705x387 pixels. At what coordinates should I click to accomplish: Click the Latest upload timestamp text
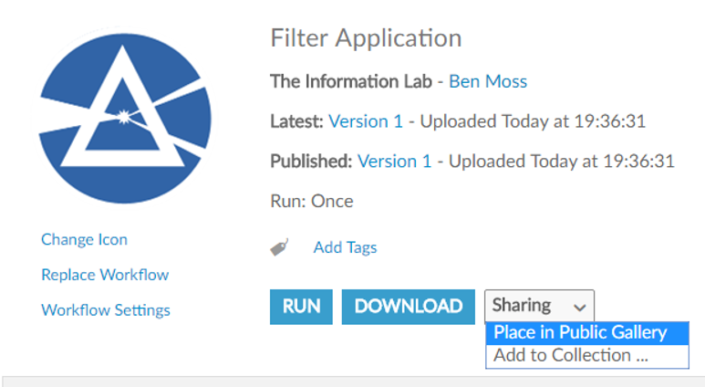[533, 121]
